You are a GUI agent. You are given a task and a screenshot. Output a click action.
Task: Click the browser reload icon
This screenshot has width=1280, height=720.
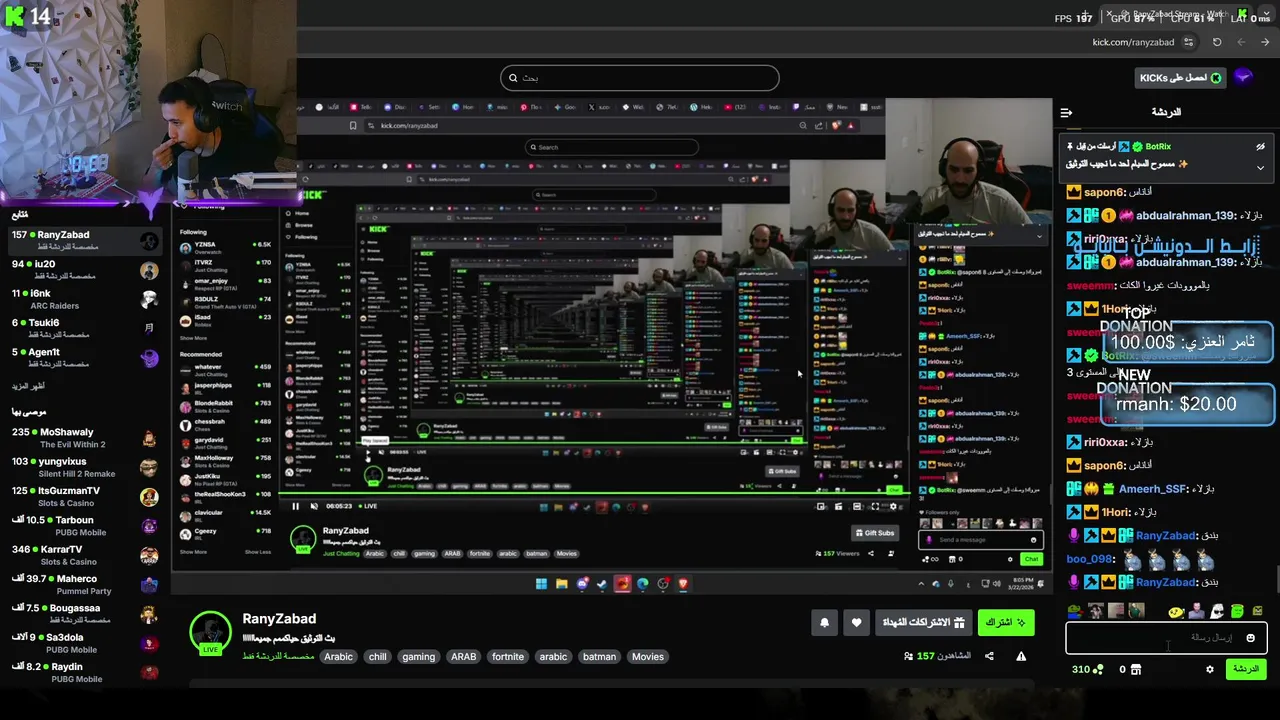coord(1217,42)
